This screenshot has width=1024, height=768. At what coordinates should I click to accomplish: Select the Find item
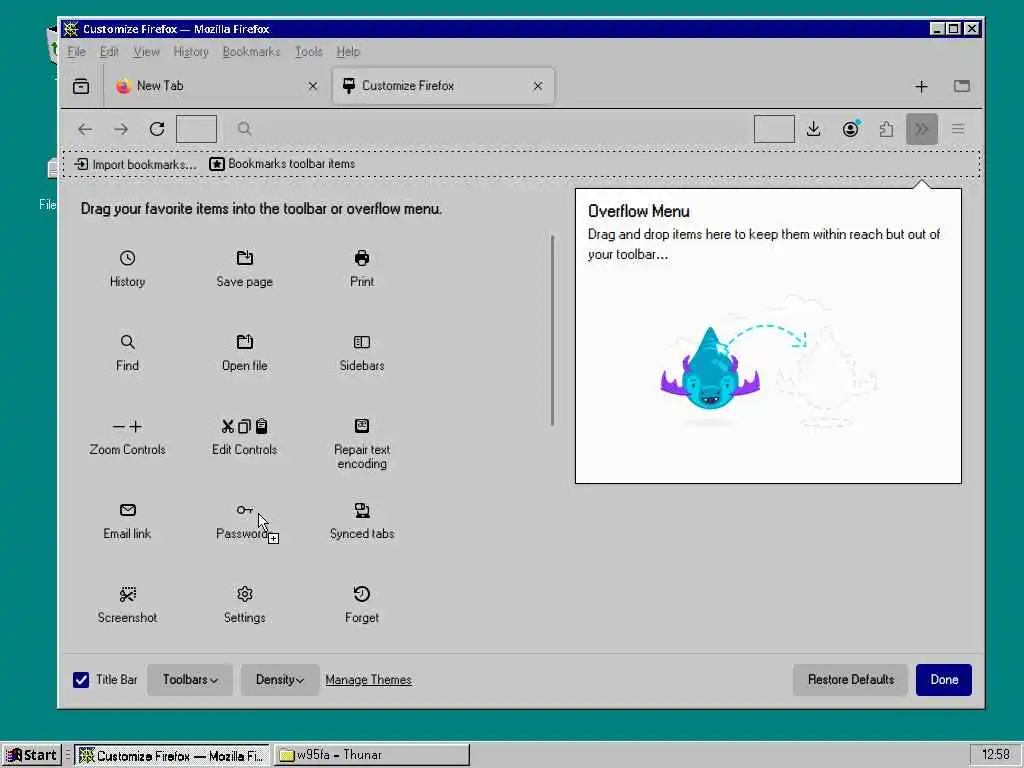coord(127,353)
